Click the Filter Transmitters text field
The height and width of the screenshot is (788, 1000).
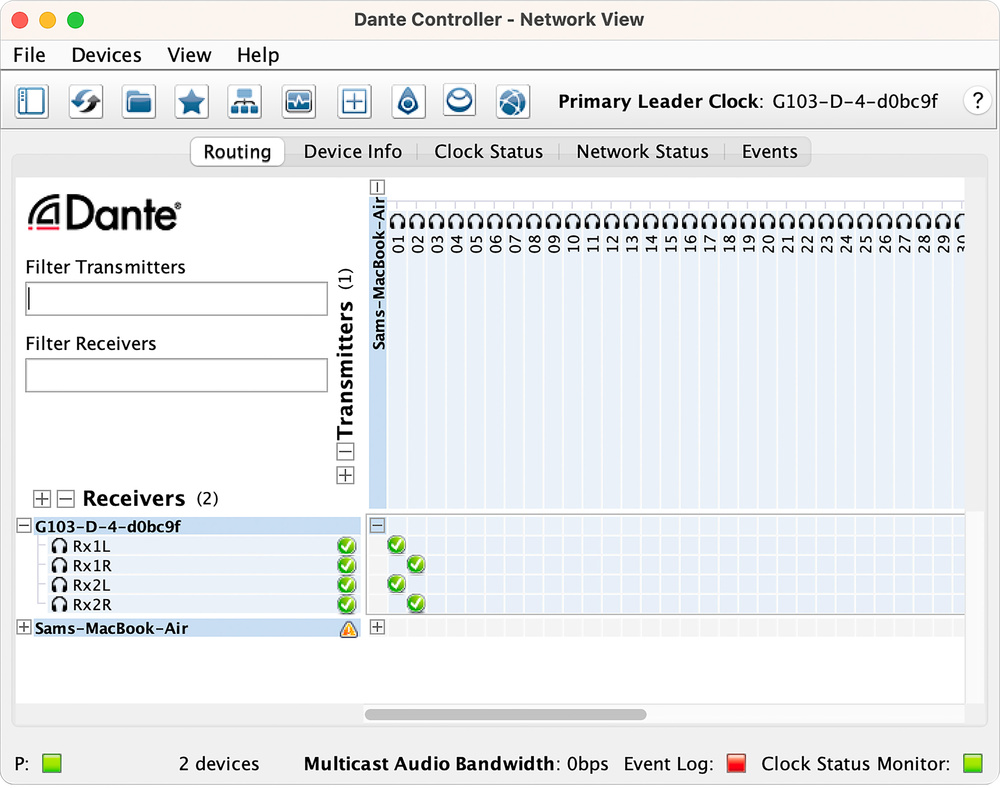[x=176, y=298]
